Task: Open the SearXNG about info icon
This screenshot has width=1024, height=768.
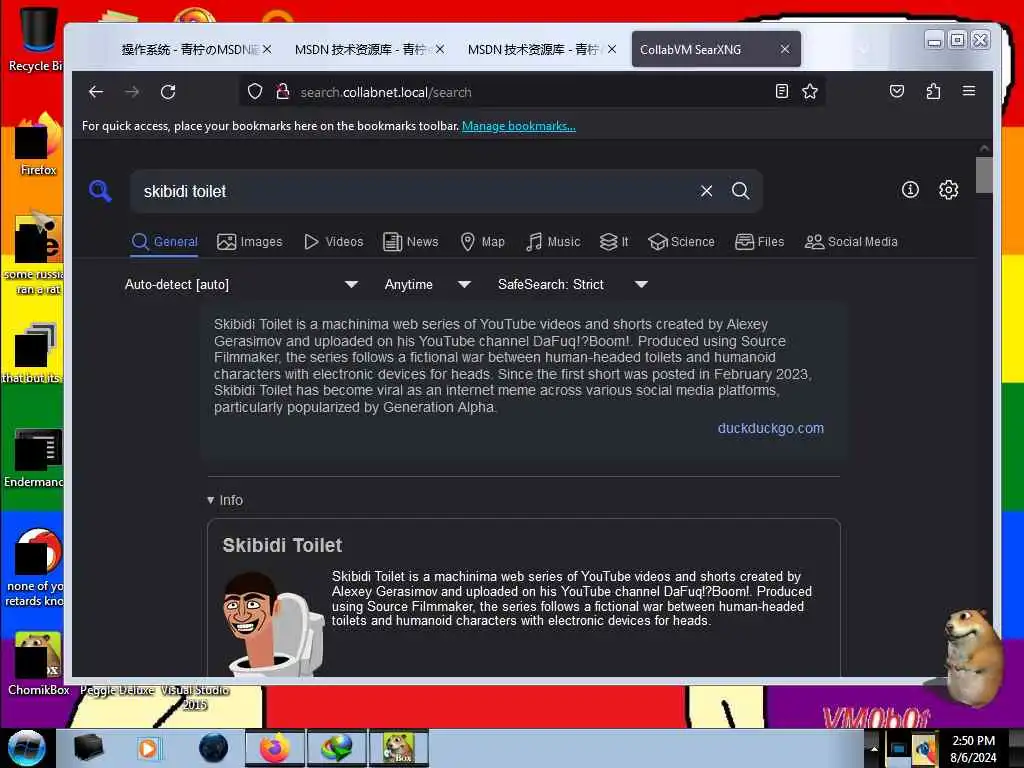Action: tap(910, 190)
